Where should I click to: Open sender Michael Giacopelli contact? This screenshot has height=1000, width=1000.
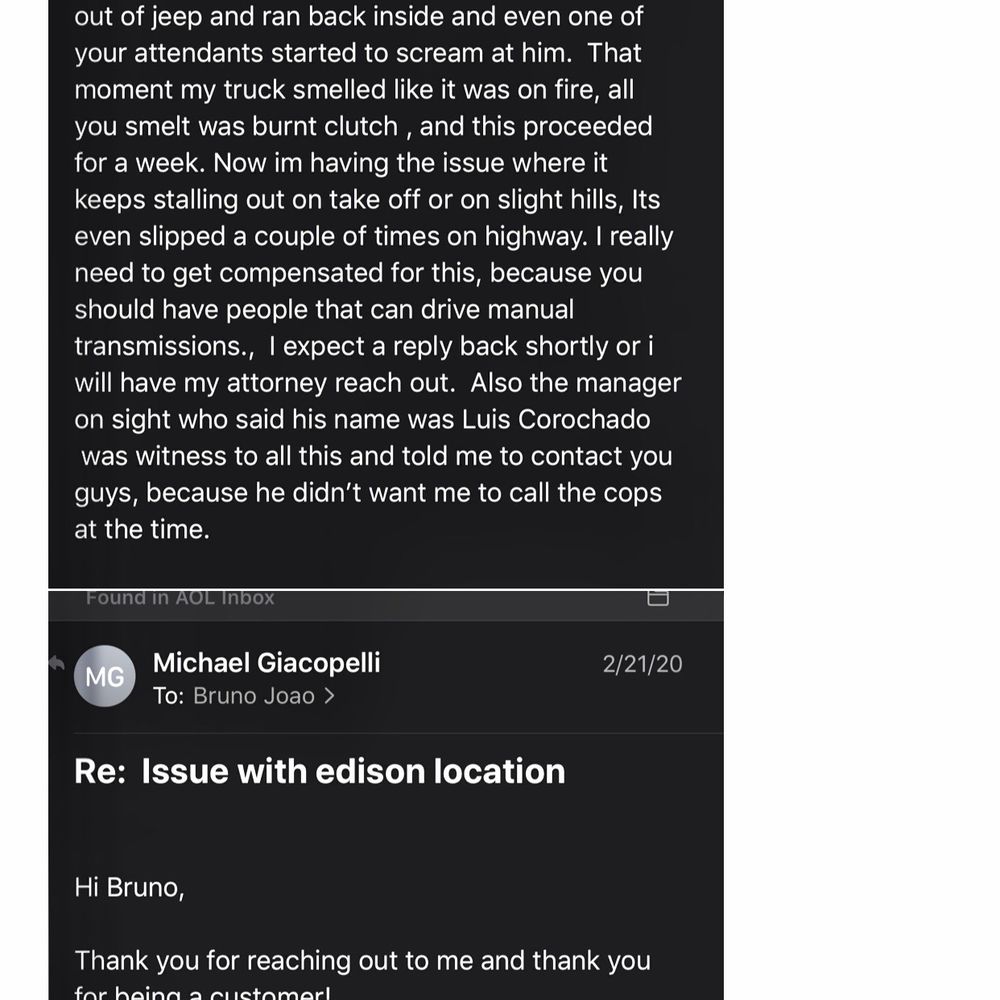point(267,663)
